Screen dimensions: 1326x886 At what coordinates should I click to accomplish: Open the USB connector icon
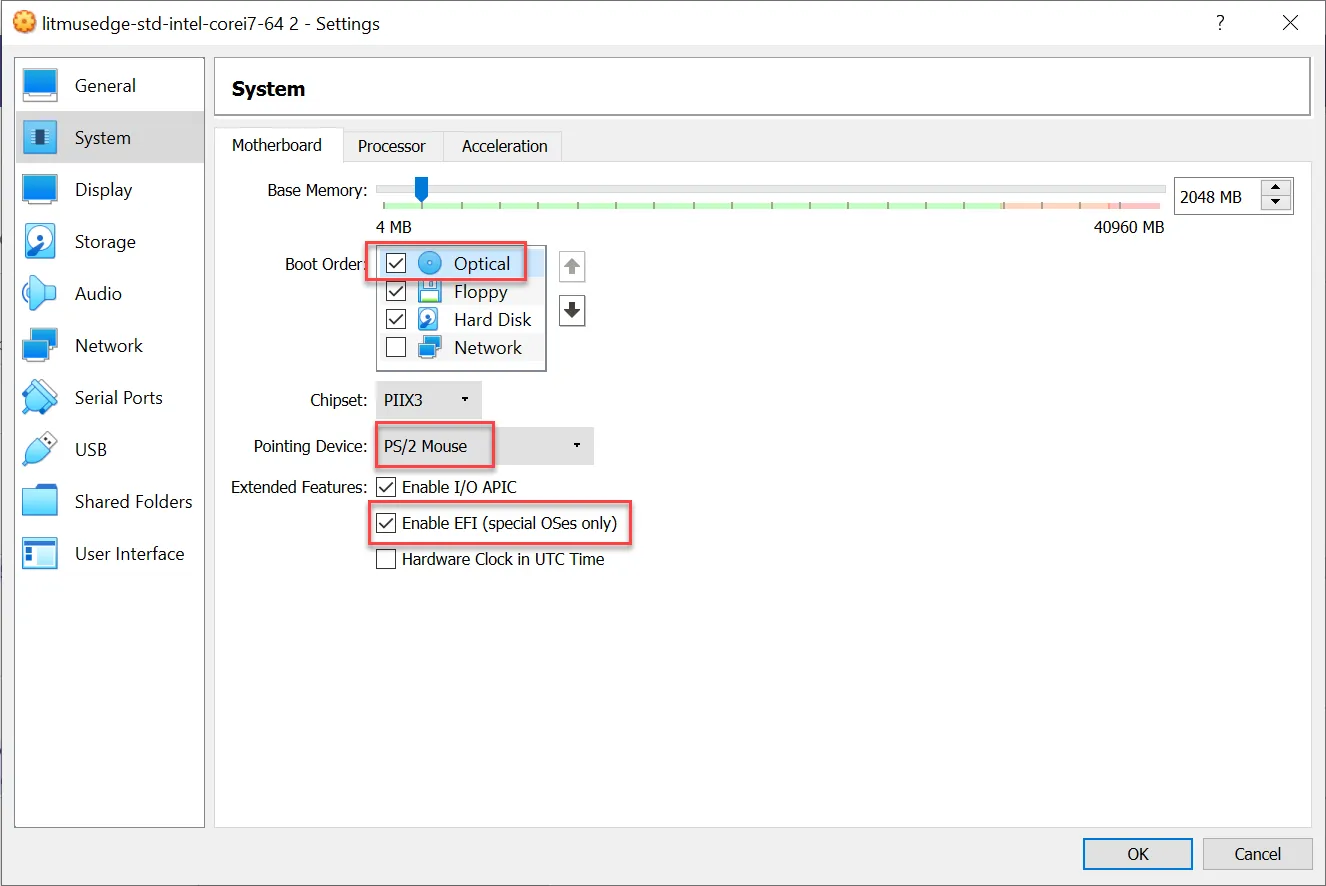point(40,449)
